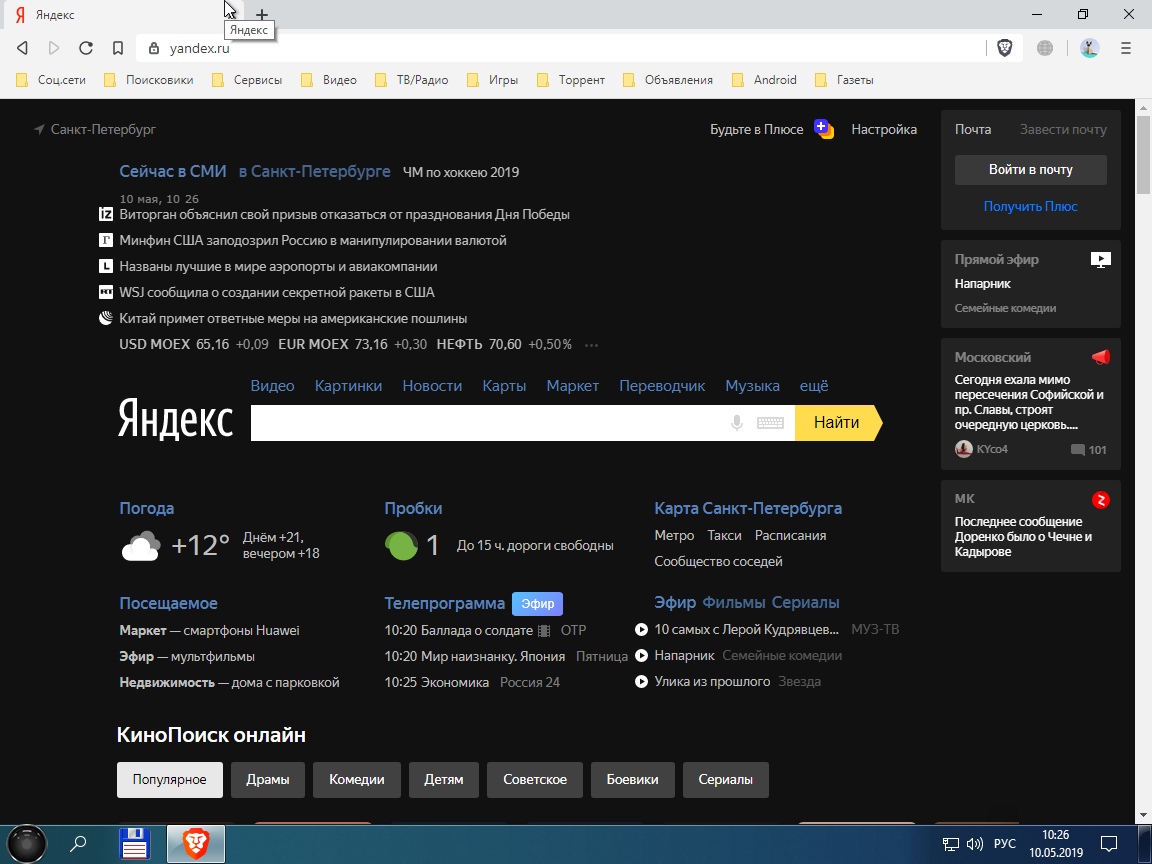Click the globe extension icon in toolbar
The height and width of the screenshot is (864, 1152).
tap(1045, 48)
